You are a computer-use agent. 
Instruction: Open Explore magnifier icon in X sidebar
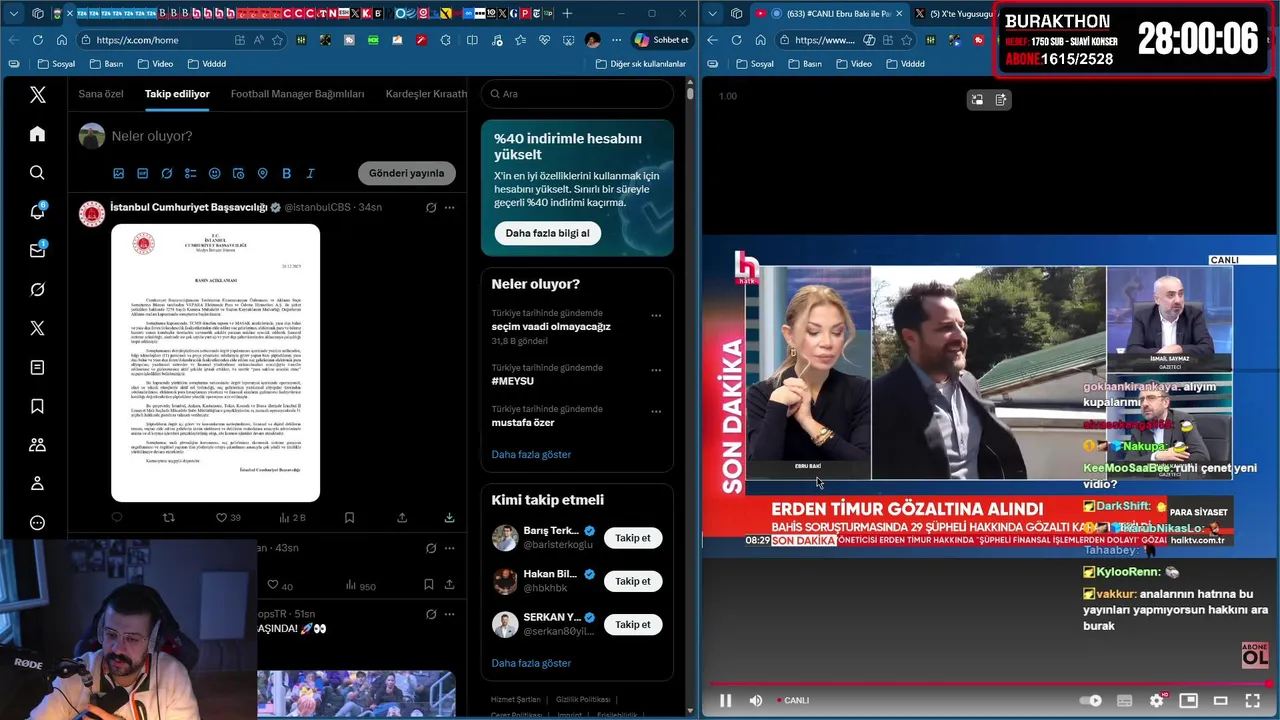[x=37, y=173]
